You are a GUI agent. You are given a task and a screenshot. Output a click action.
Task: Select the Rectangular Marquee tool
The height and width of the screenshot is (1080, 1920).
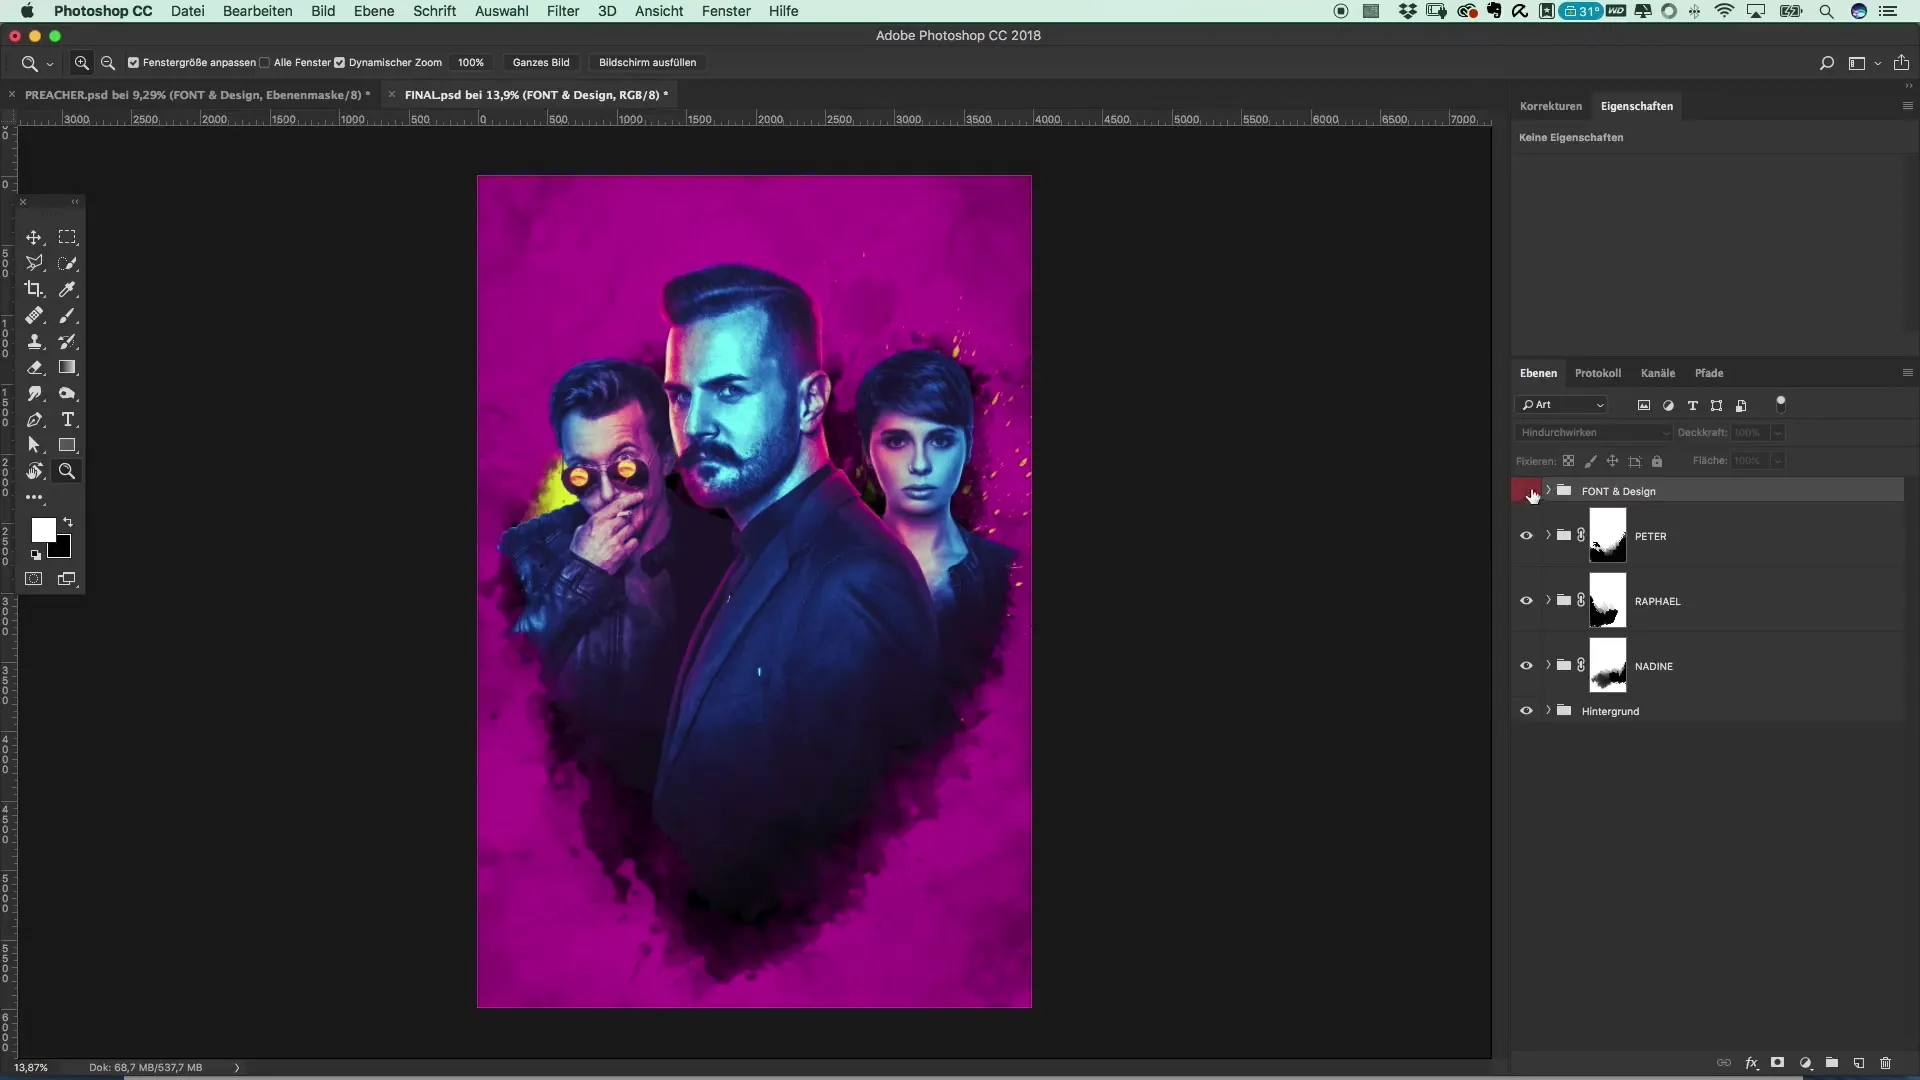67,238
